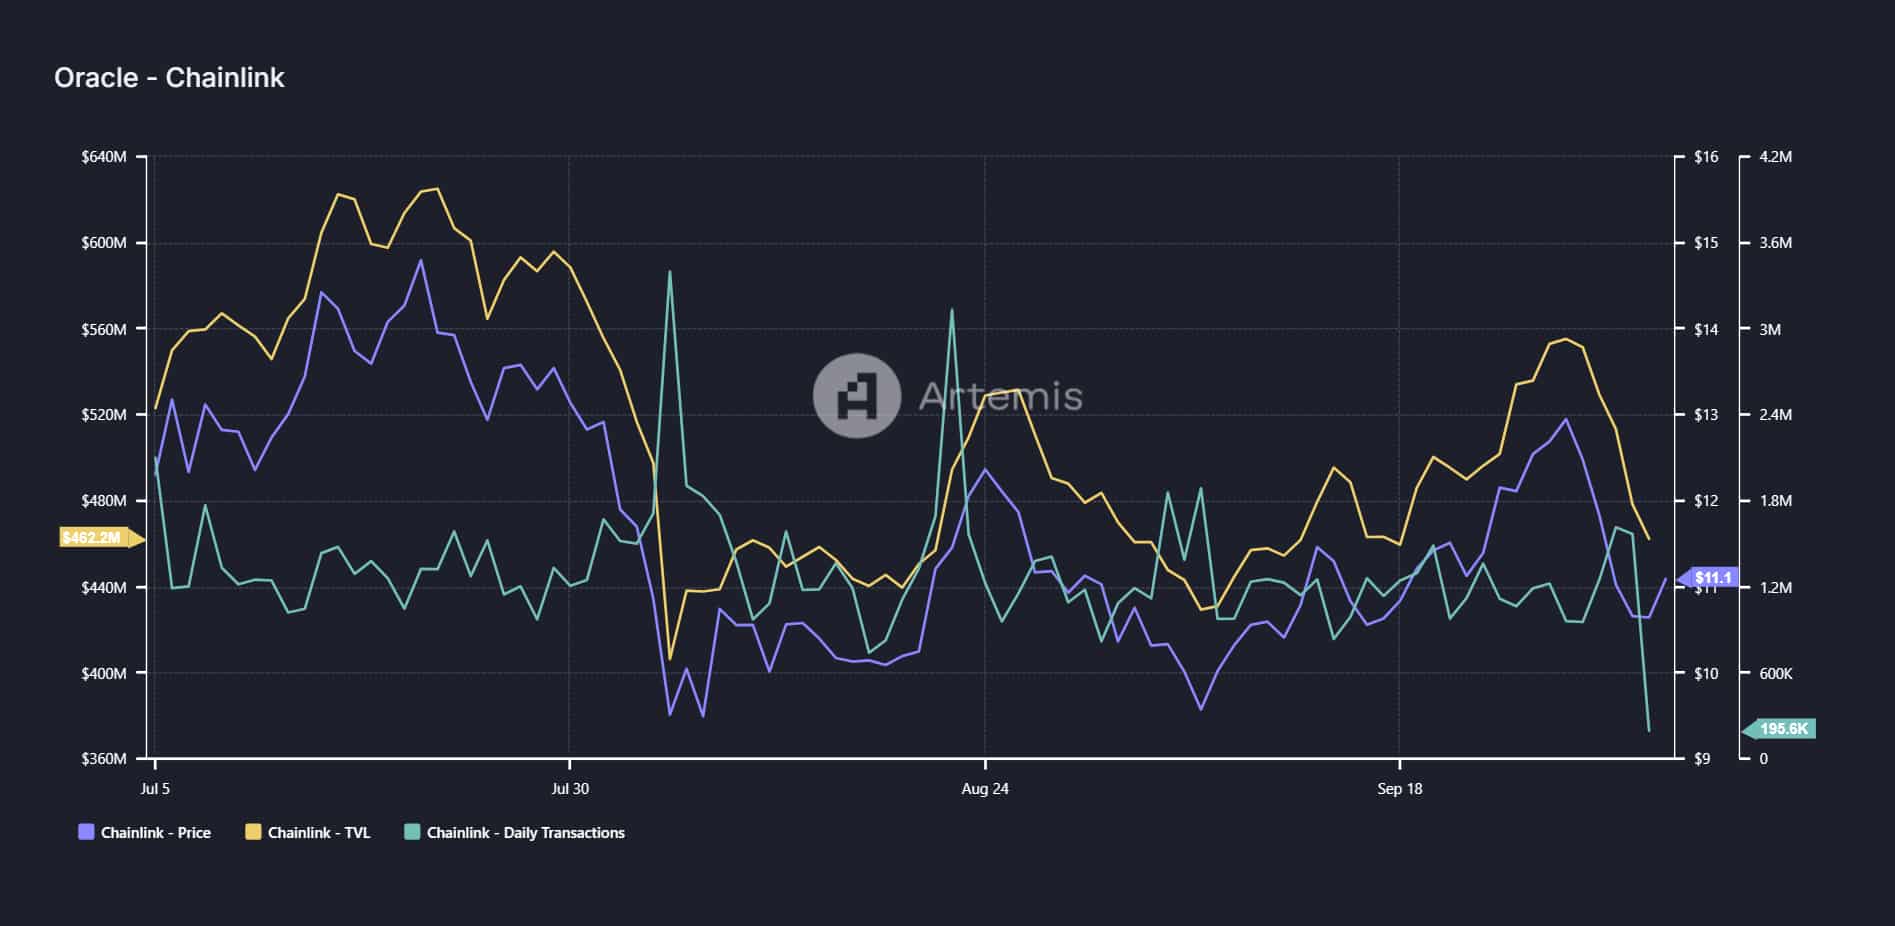Click the $13 price axis label

(1706, 415)
